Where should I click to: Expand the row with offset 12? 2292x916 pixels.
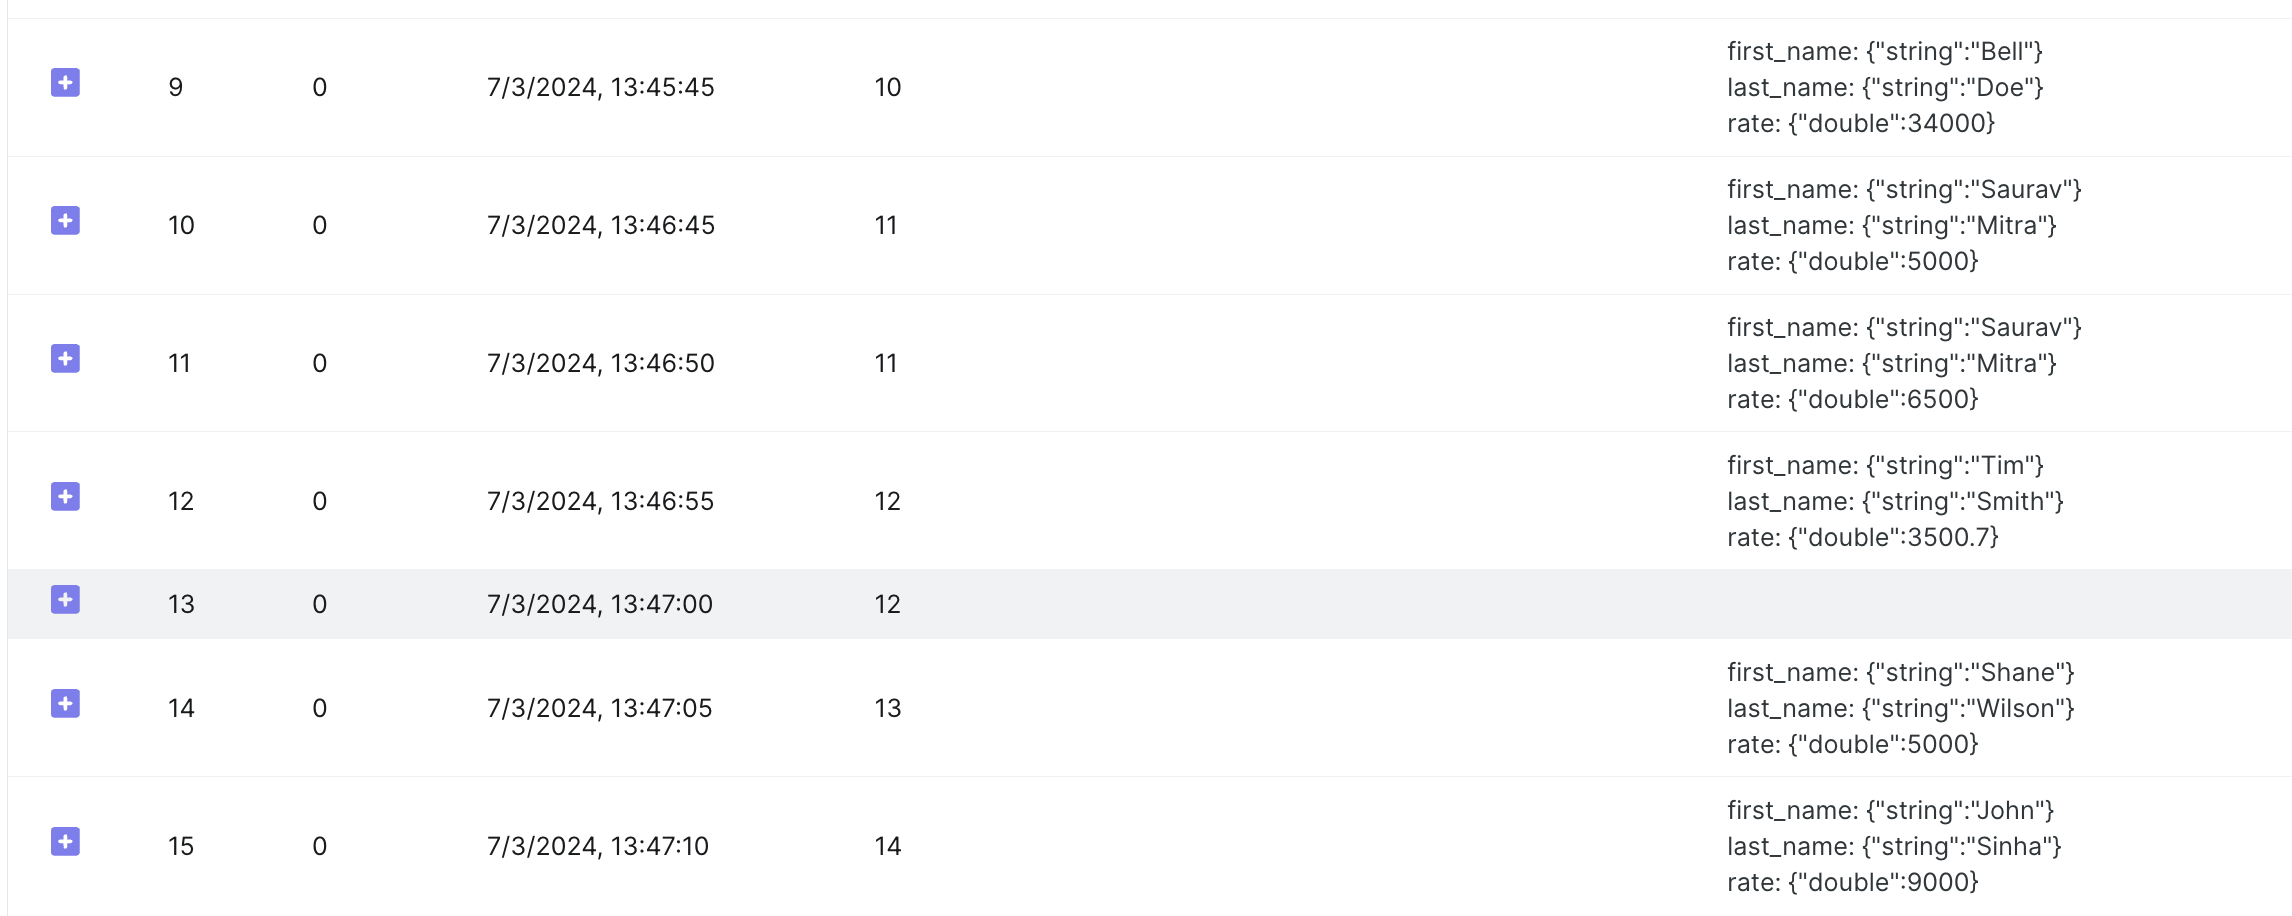point(65,497)
